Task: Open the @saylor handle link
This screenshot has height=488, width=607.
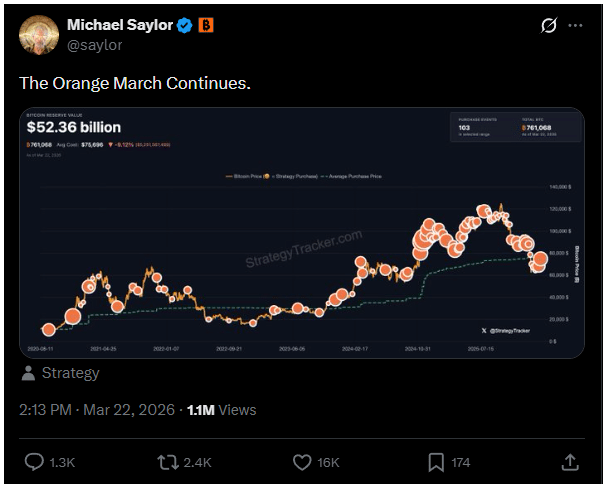Action: 95,44
